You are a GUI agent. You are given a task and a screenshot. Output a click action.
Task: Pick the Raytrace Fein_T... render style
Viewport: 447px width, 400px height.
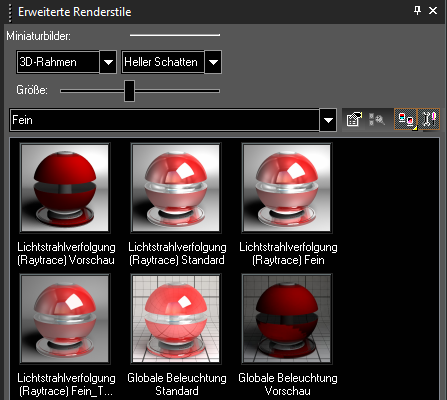[x=65, y=319]
